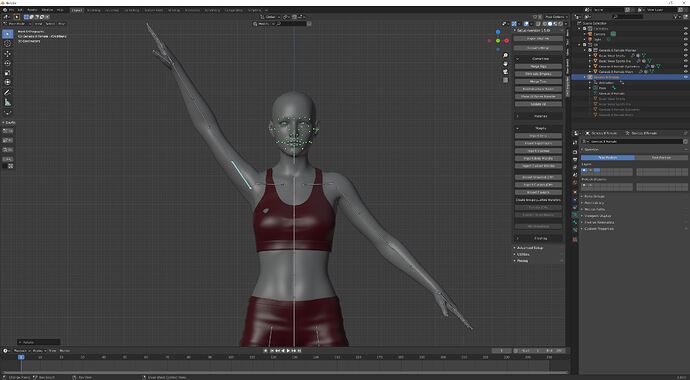The width and height of the screenshot is (690, 380).
Task: Toggle visibility of Camera in outliner
Action: pyautogui.click(x=686, y=34)
